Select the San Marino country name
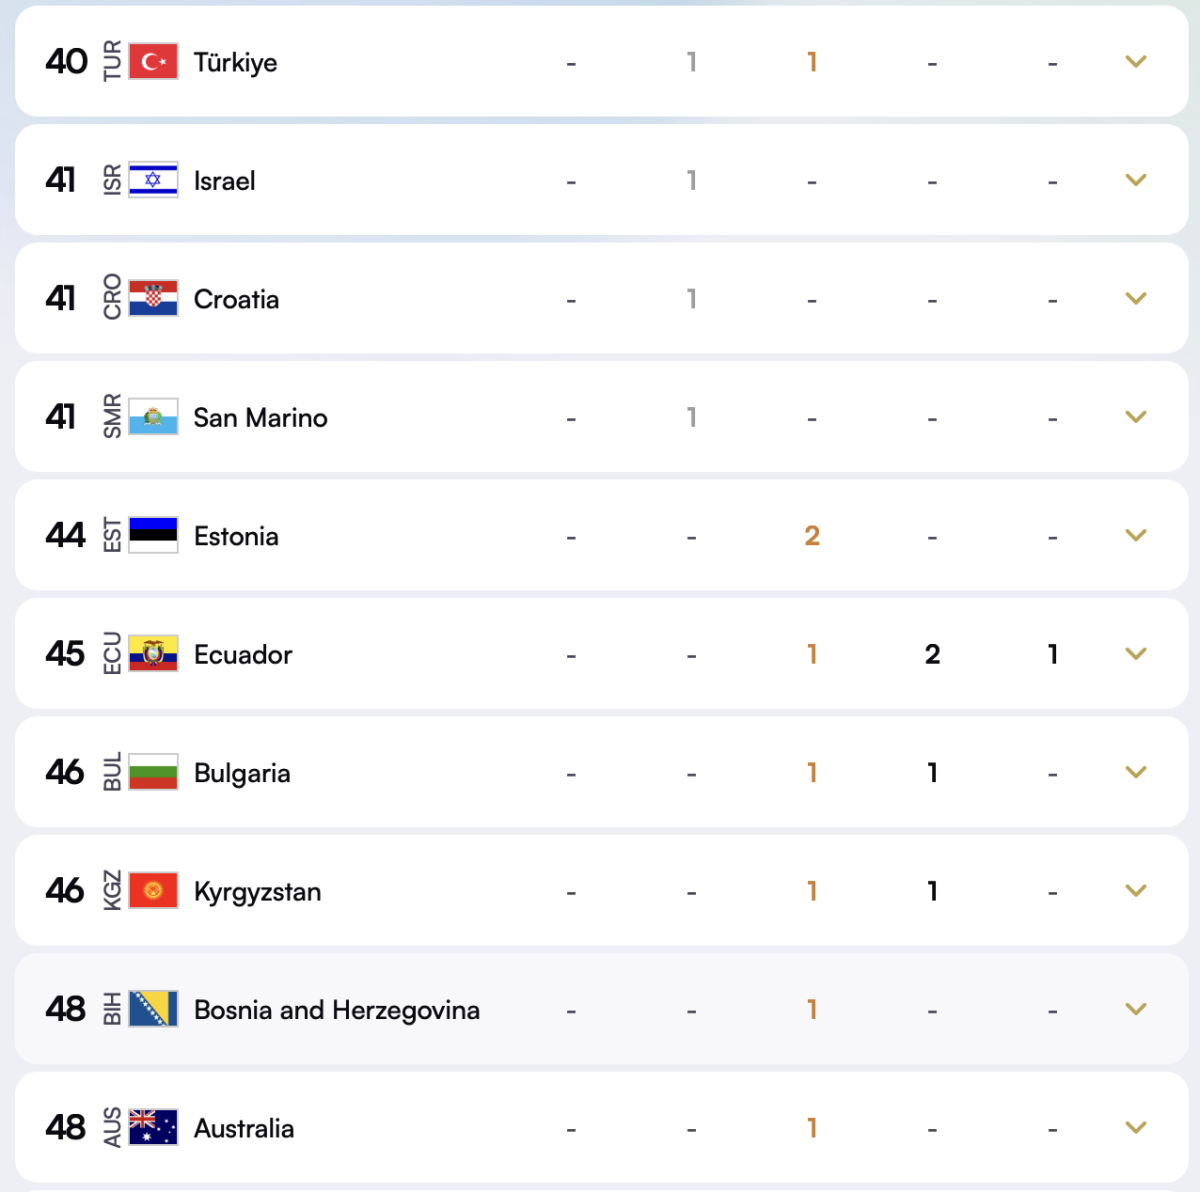This screenshot has height=1192, width=1200. (260, 417)
